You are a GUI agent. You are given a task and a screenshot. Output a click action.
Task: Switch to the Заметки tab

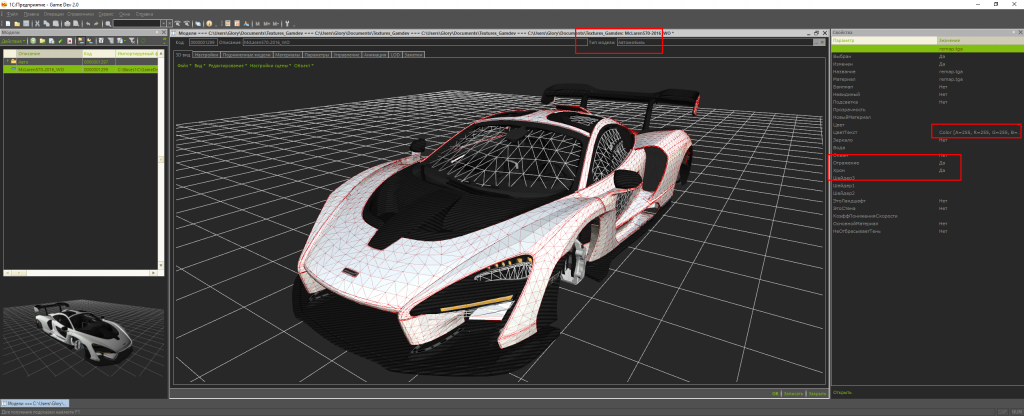(413, 55)
